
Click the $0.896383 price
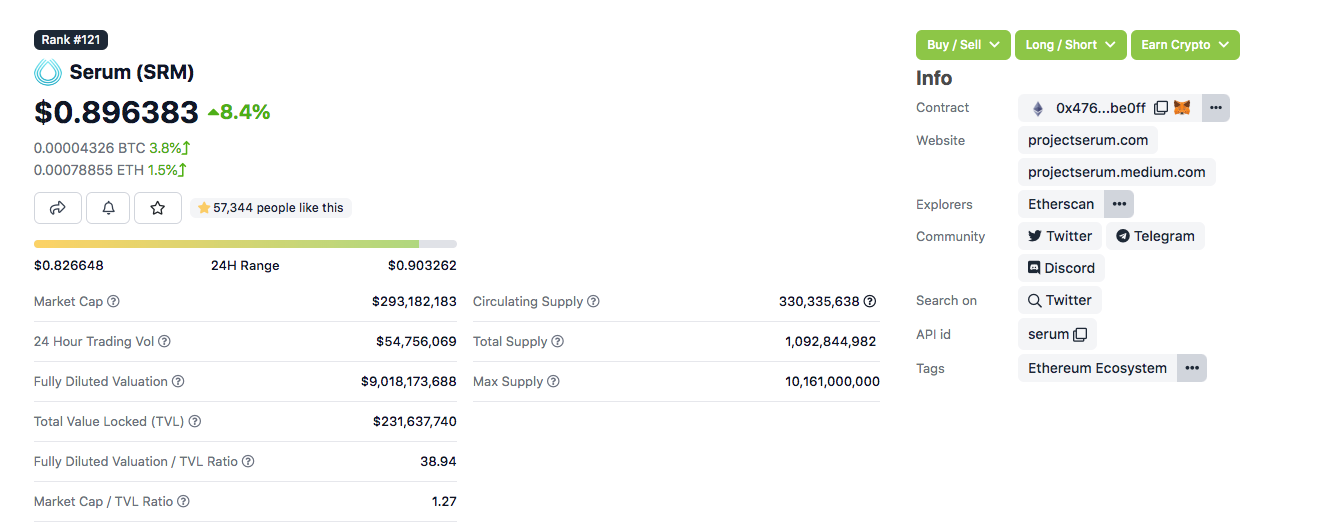116,112
